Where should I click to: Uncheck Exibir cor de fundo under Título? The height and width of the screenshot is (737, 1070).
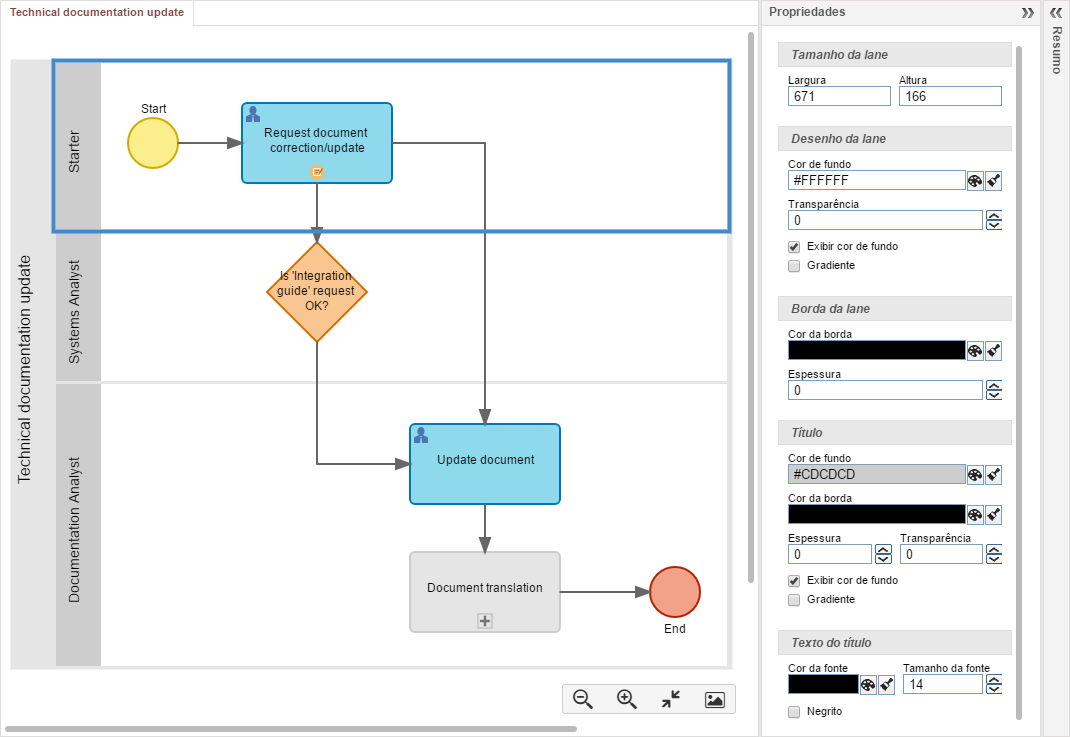pos(794,581)
